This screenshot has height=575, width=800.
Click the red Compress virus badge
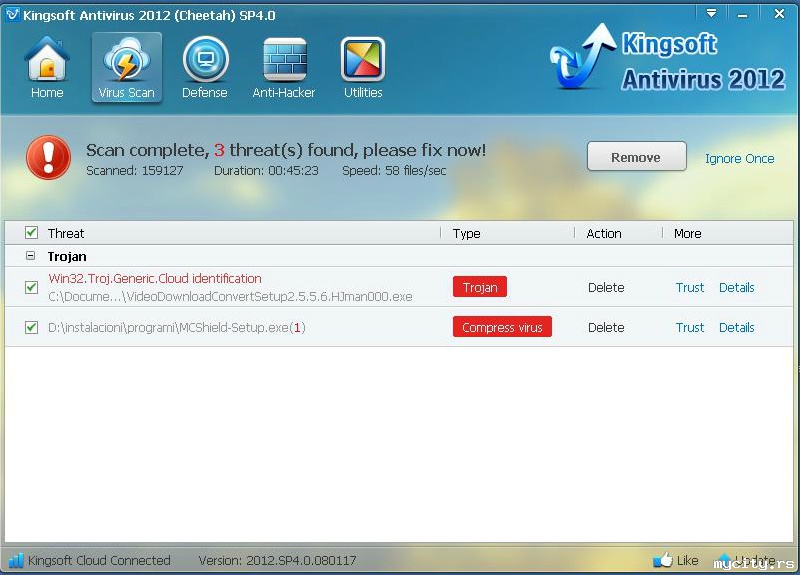coord(502,327)
